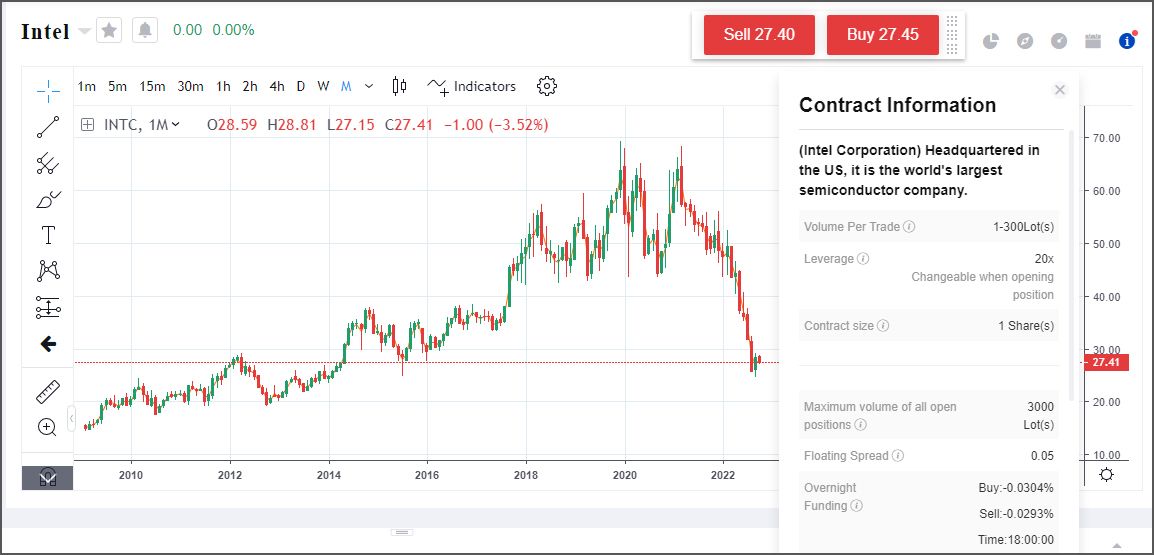This screenshot has height=555, width=1154.
Task: Select the ruler measure tool
Action: pos(48,391)
